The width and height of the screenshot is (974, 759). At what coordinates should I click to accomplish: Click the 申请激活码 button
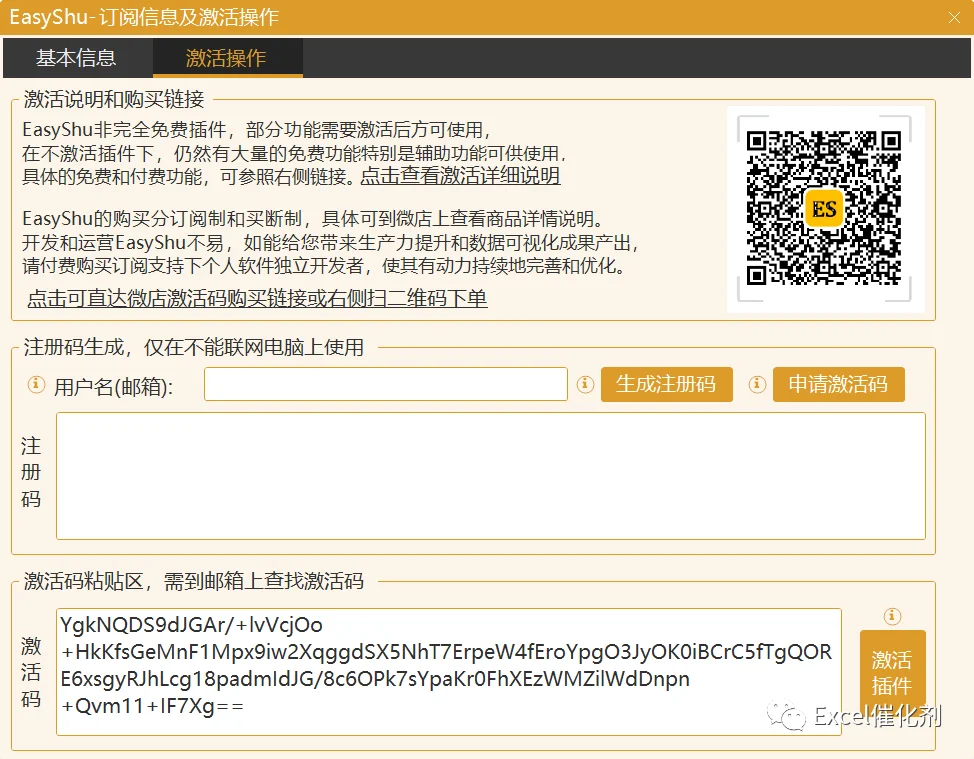[839, 384]
